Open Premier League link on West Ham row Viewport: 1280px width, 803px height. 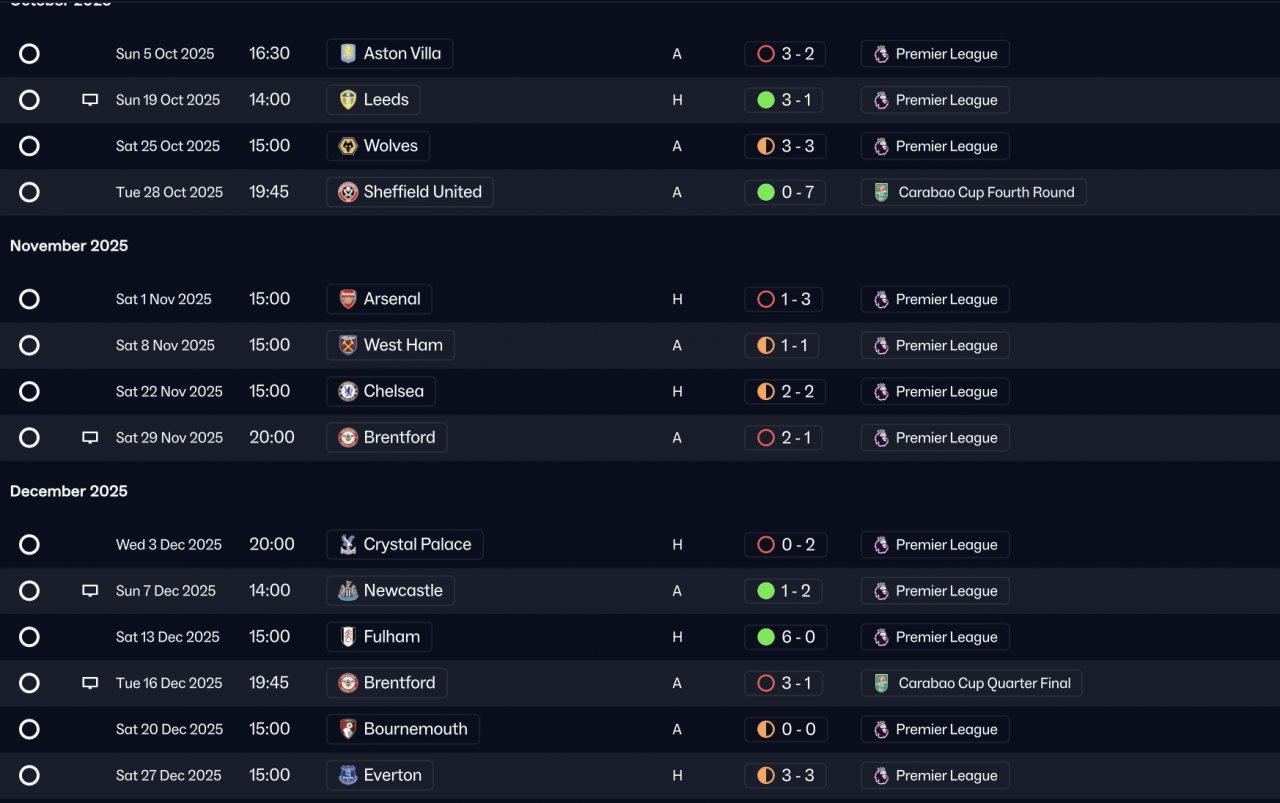click(935, 346)
